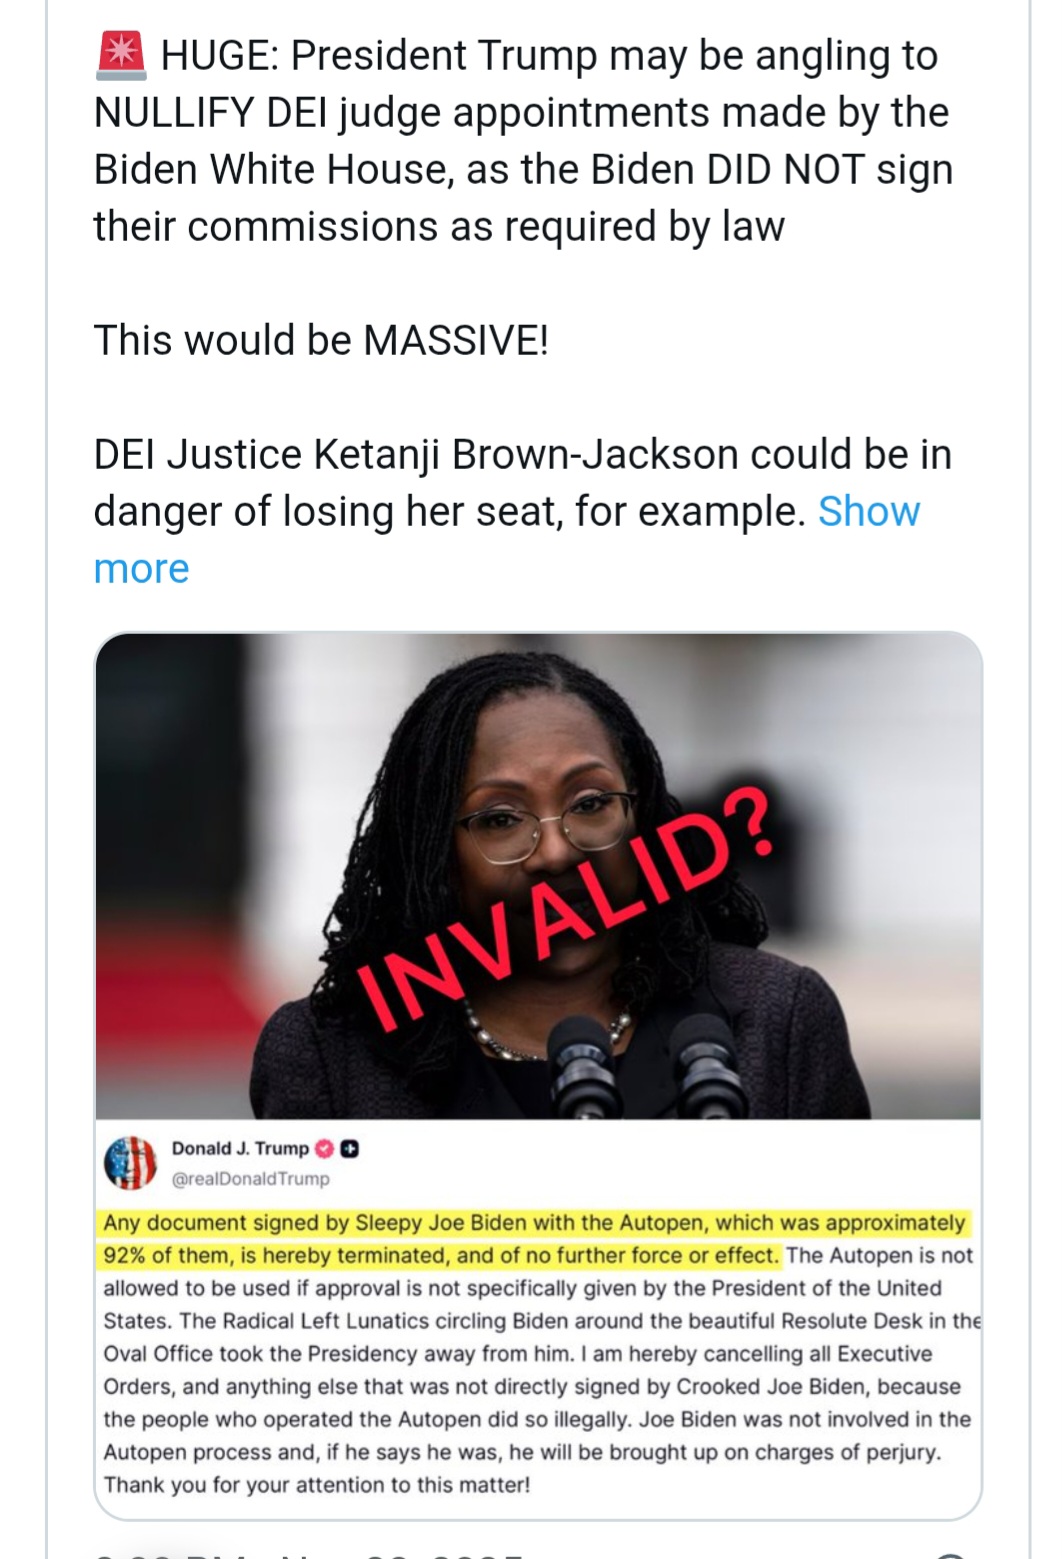Click the line starting with Oval Office

[518, 1354]
